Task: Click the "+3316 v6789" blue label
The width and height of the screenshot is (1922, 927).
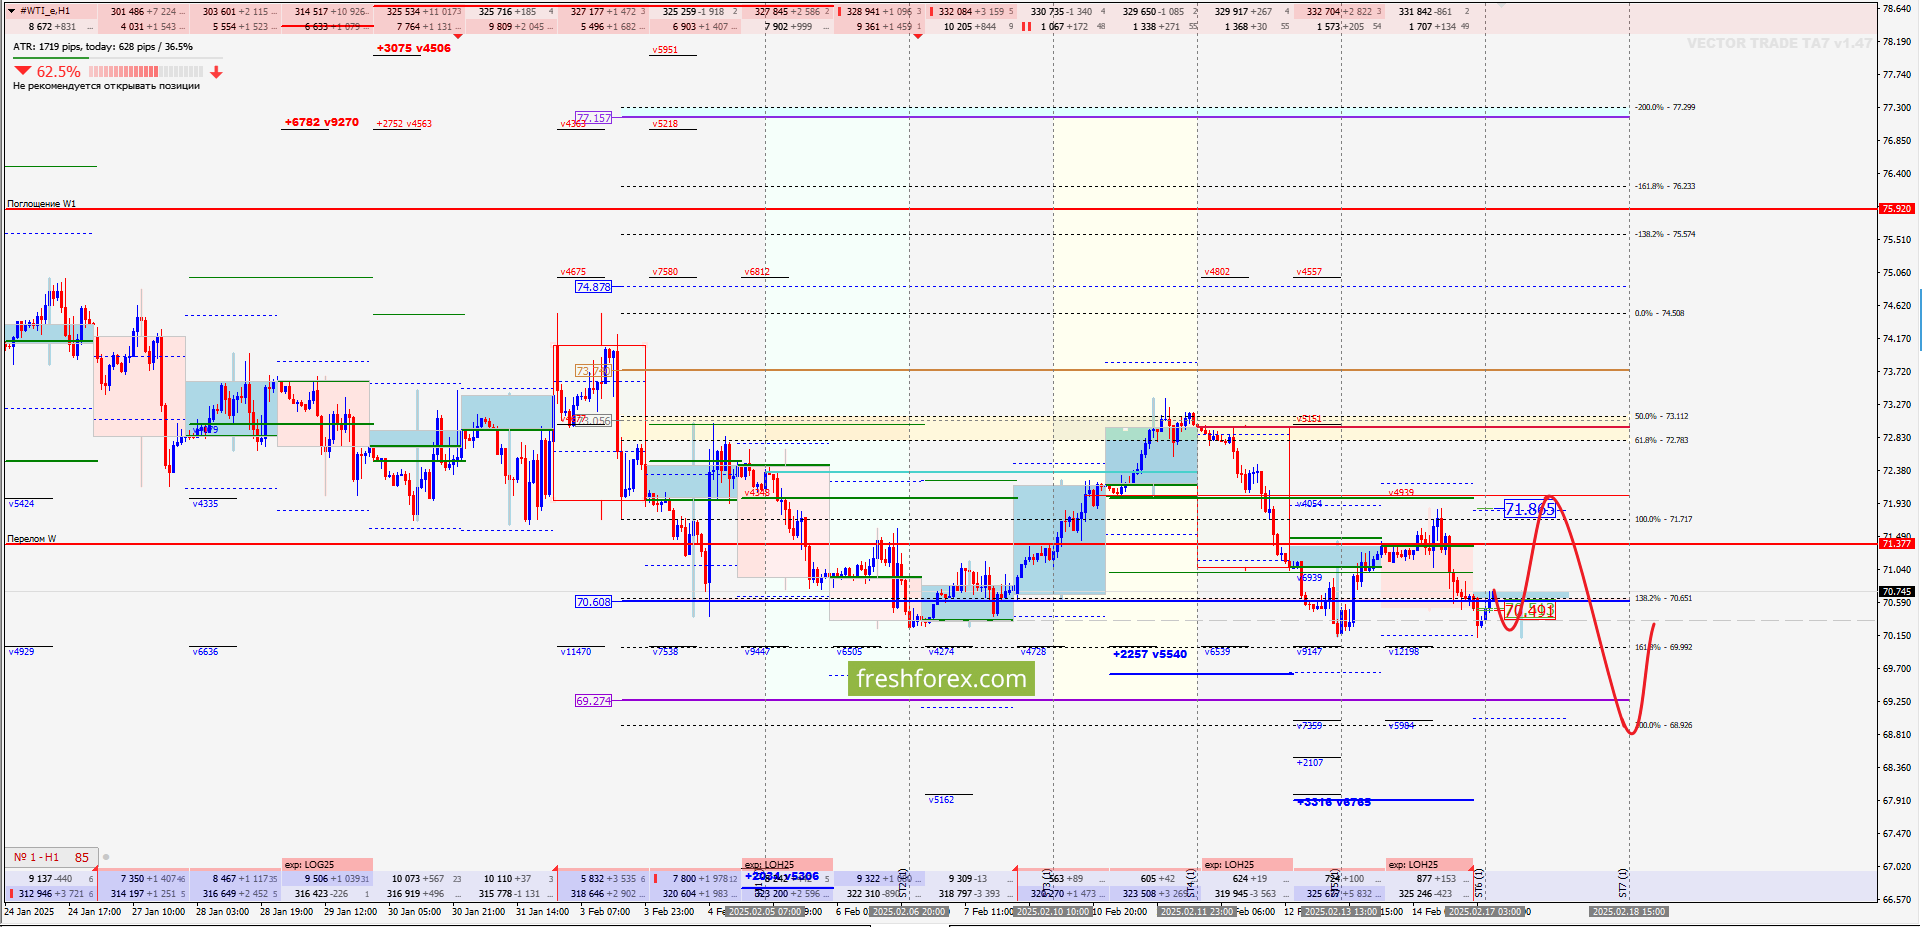Action: pos(1334,802)
